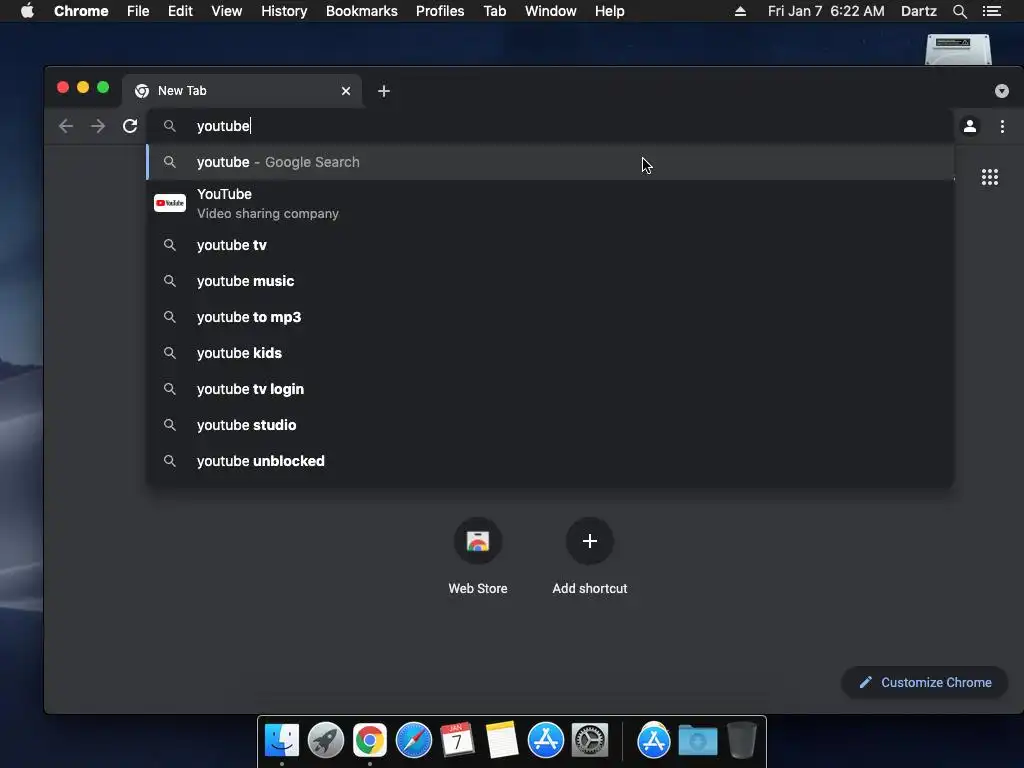Open the Edit menu
1024x768 pixels.
(x=180, y=11)
